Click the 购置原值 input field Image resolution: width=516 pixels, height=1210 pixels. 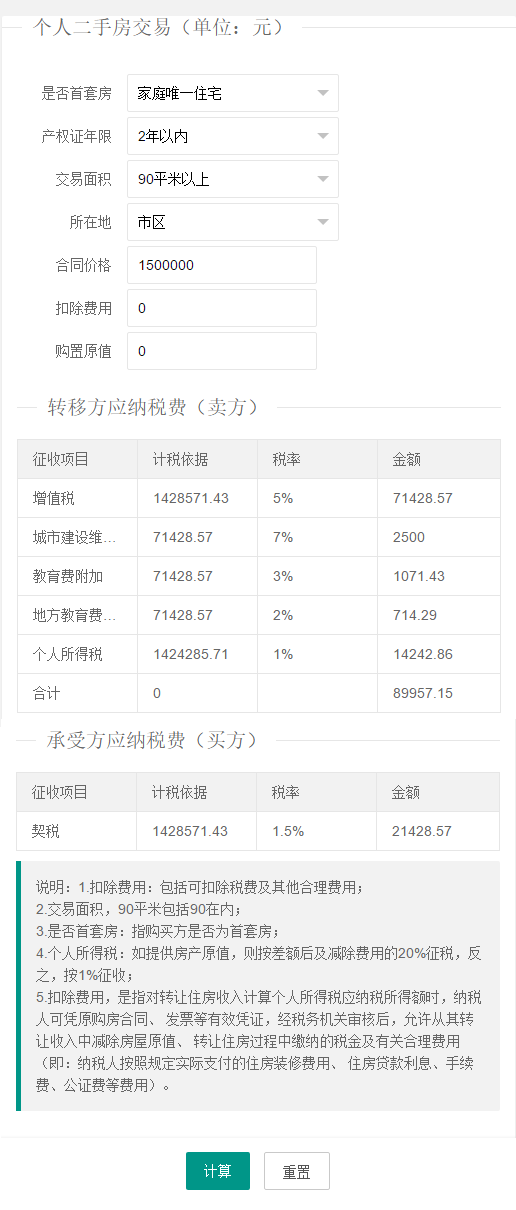coord(222,351)
